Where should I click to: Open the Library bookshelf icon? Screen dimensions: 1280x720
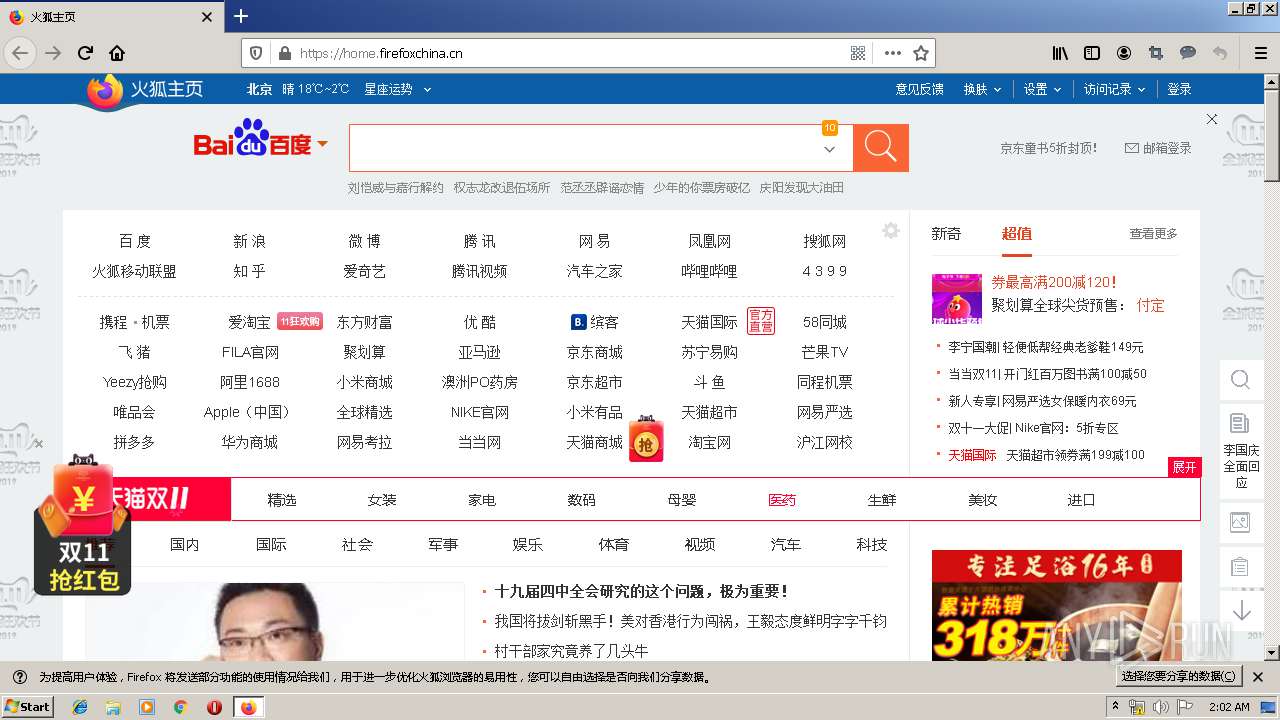[1060, 53]
